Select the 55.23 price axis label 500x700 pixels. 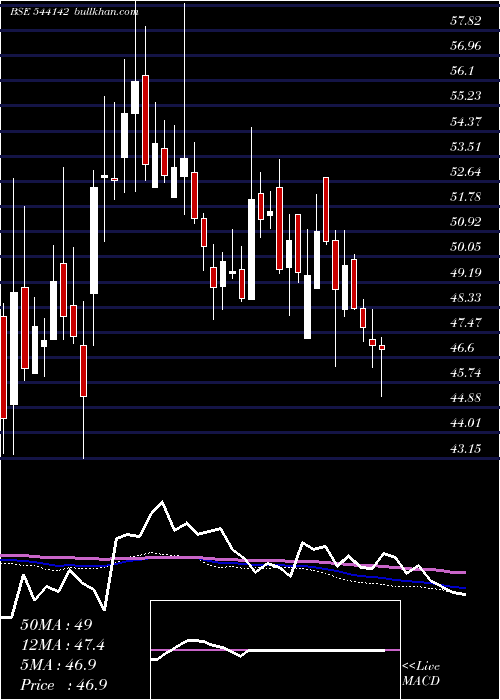click(465, 96)
